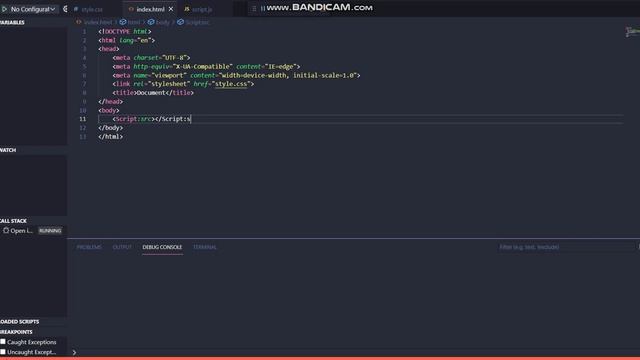Screen dimensions: 640x360
Task: Open the Debug Console panel tab
Action: (162, 247)
